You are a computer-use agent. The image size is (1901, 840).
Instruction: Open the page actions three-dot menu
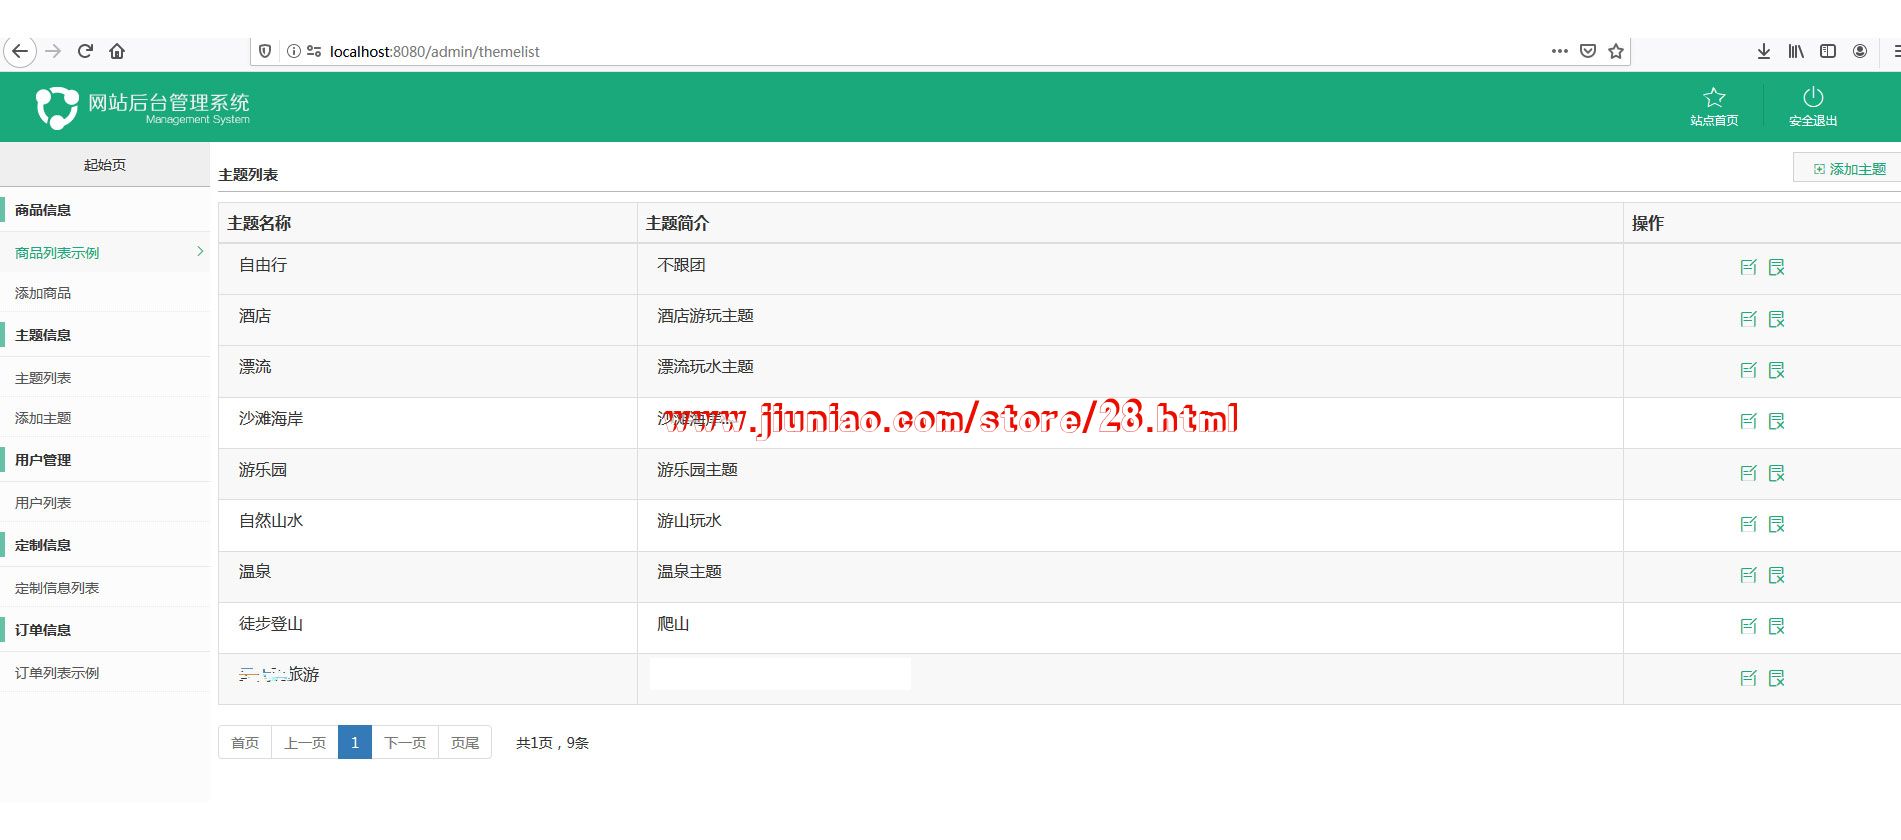[1559, 51]
